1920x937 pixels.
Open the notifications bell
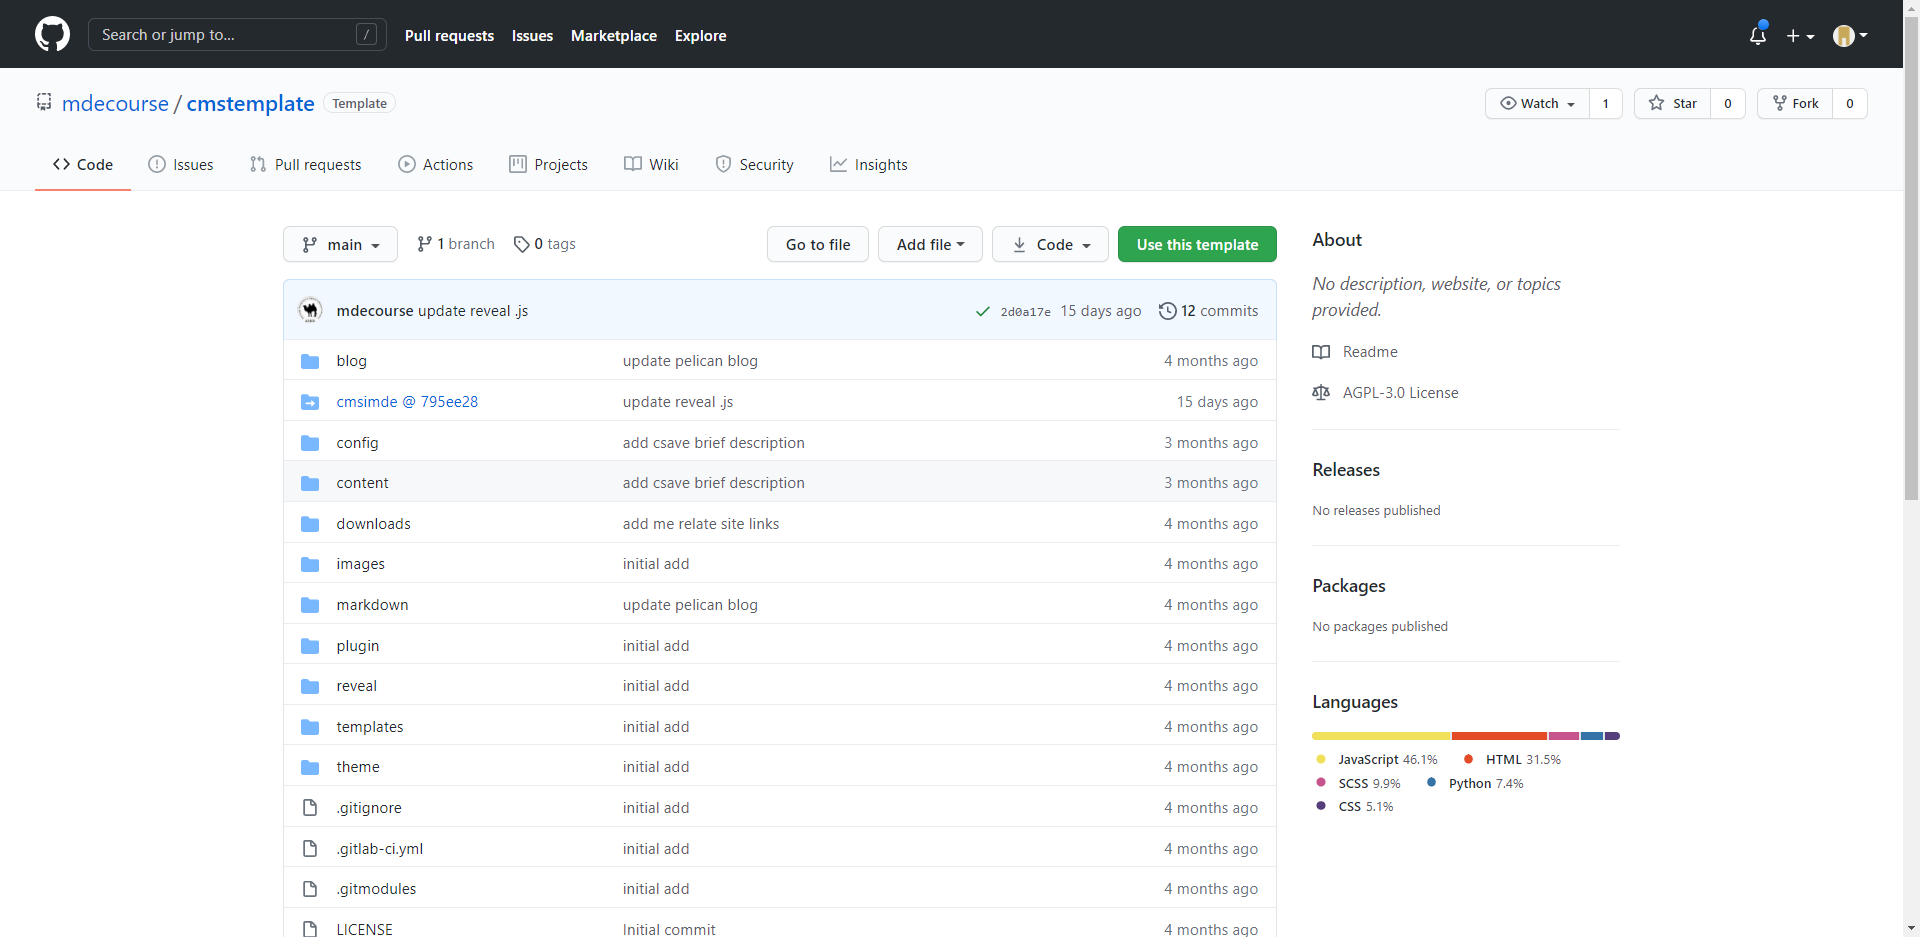(x=1758, y=35)
